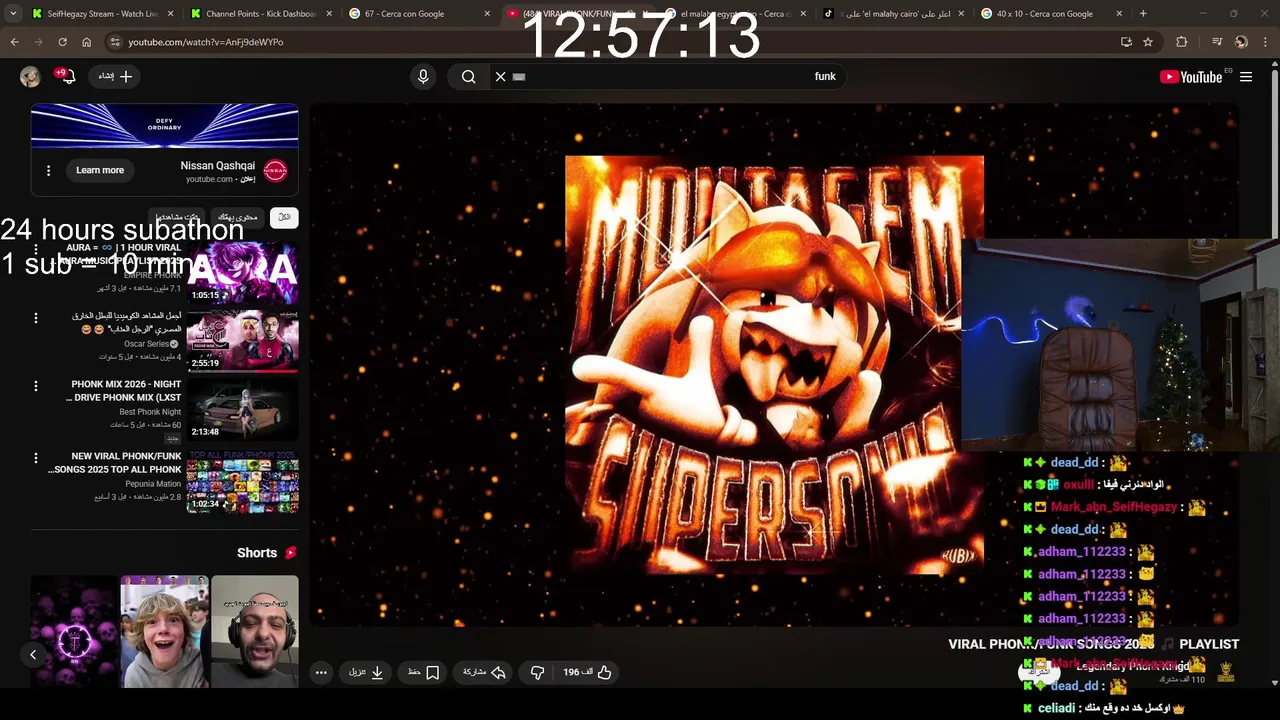Open the blonde kid Short
1280x720 pixels.
click(164, 631)
